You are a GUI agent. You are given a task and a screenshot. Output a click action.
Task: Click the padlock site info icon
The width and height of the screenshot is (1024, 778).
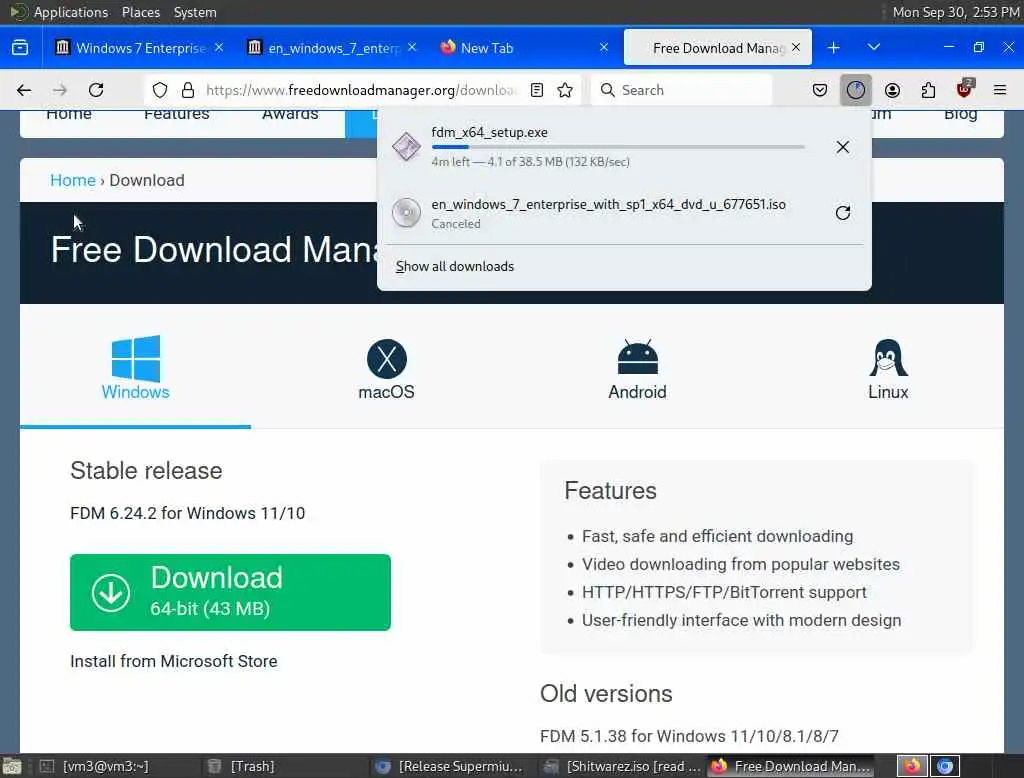[x=188, y=90]
